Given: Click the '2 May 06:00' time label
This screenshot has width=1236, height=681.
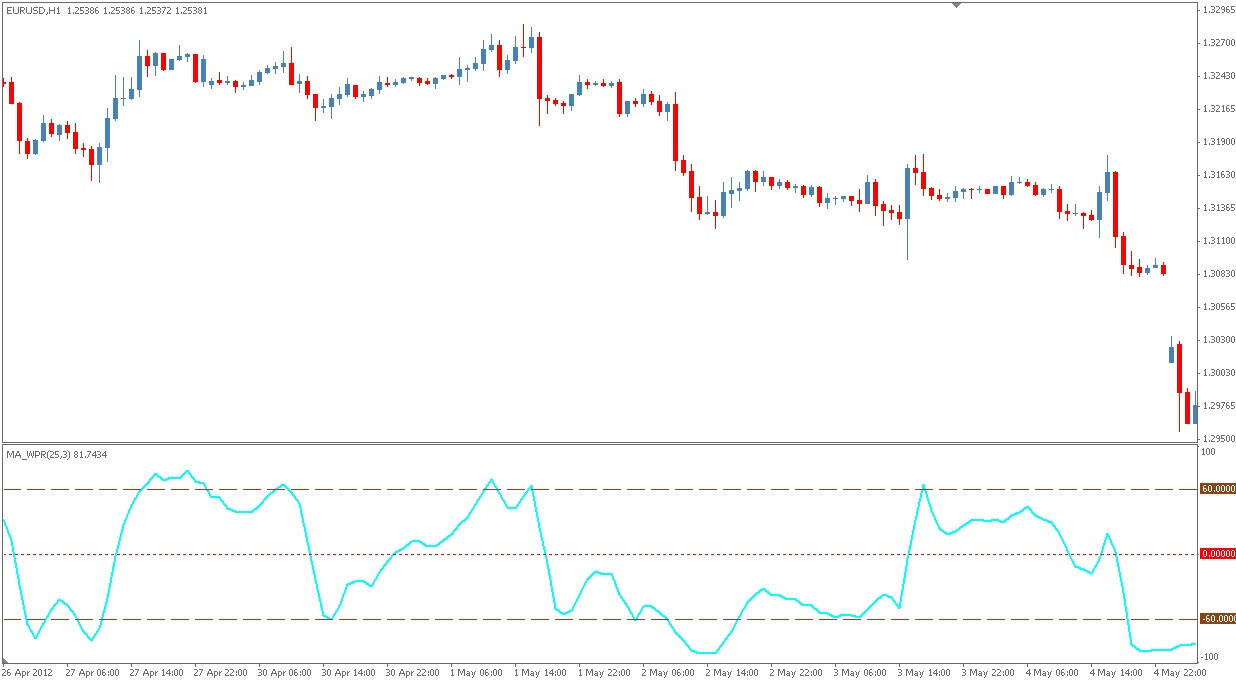Looking at the screenshot, I should coord(670,673).
